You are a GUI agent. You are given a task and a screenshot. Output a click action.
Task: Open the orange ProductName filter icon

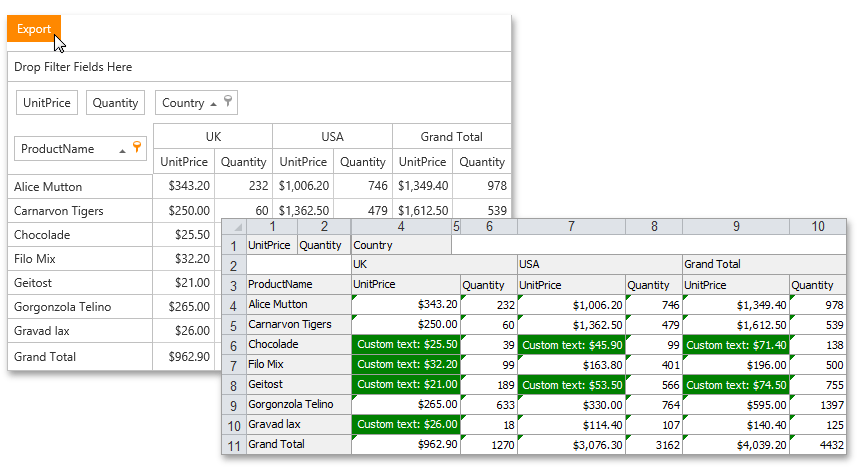(x=137, y=146)
